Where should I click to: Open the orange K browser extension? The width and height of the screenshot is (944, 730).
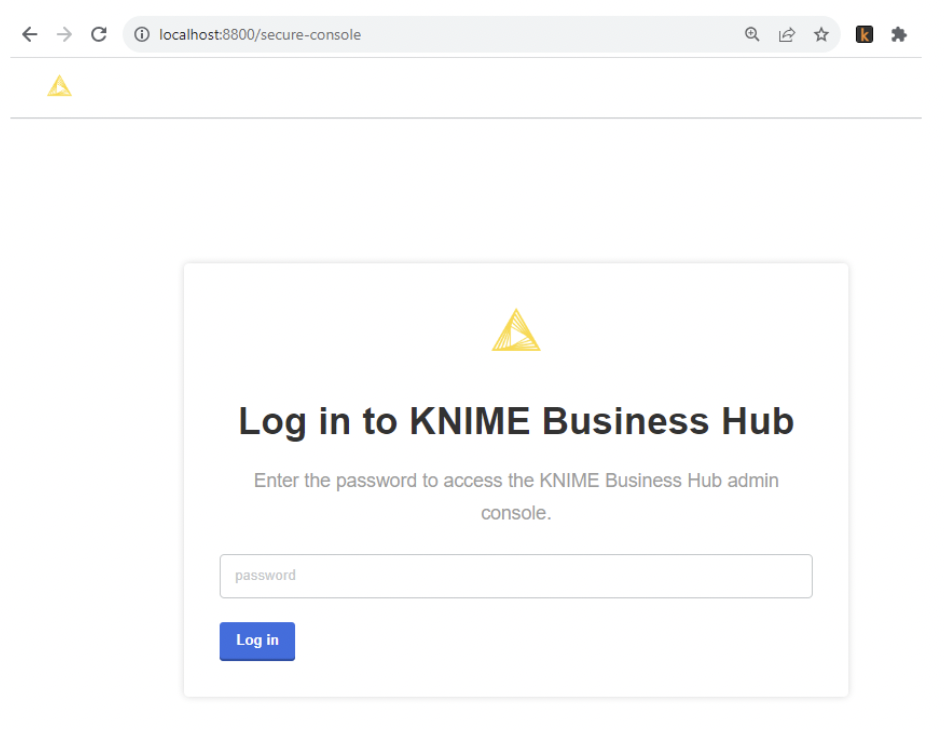(864, 34)
